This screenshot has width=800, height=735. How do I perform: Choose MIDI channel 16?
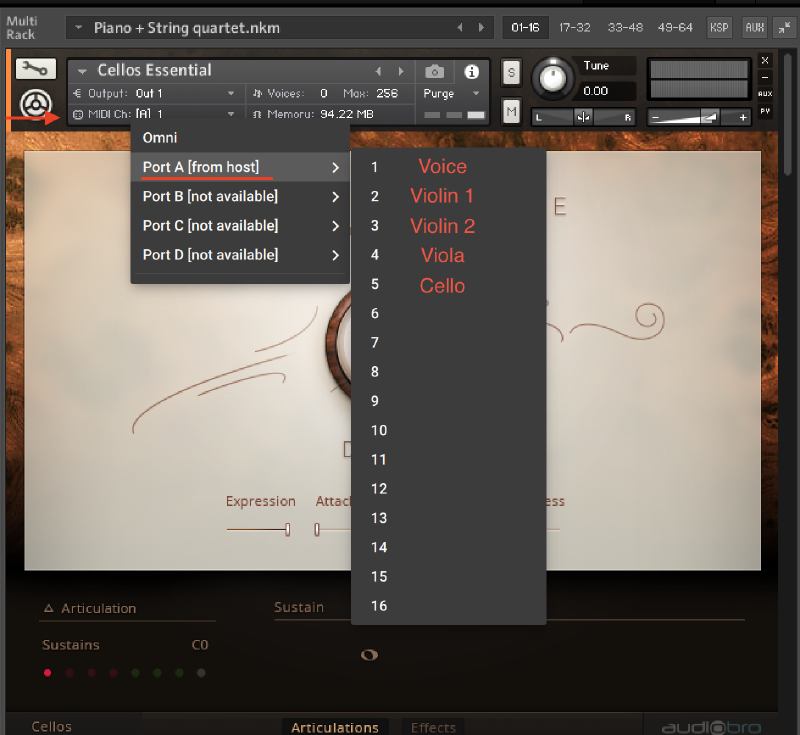tap(448, 606)
